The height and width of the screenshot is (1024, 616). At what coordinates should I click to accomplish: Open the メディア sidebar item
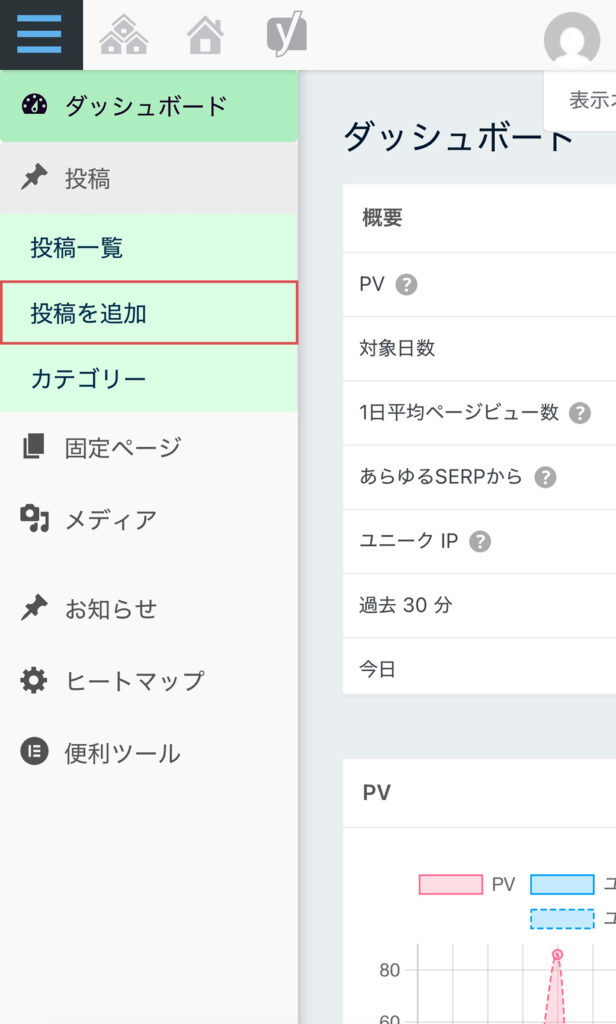tap(110, 520)
